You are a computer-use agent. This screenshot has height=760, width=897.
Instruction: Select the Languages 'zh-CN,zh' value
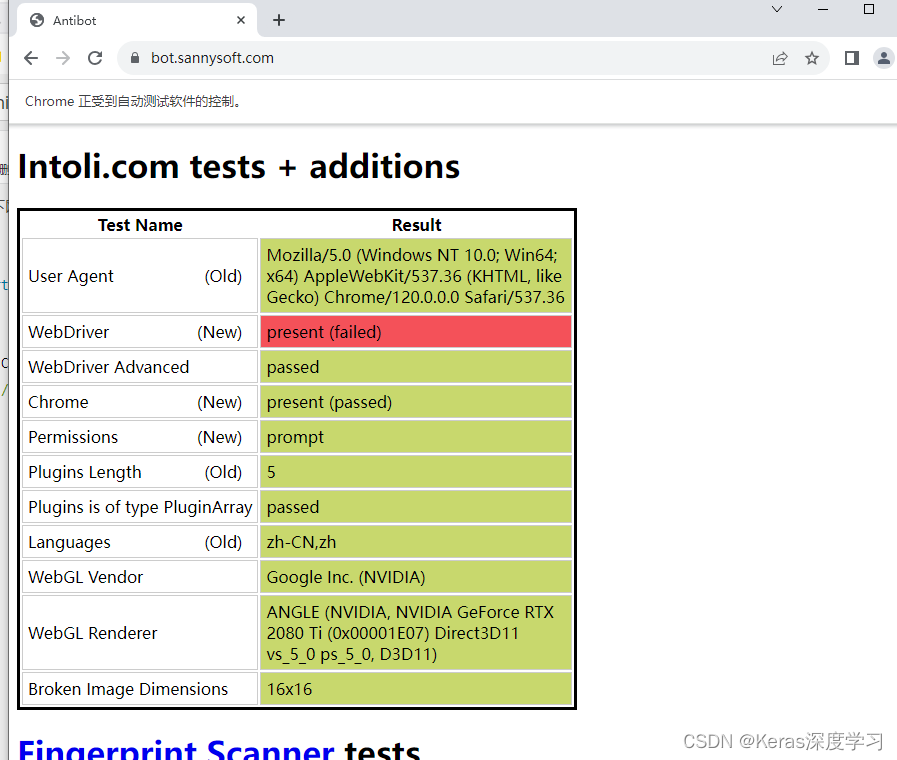pos(416,542)
